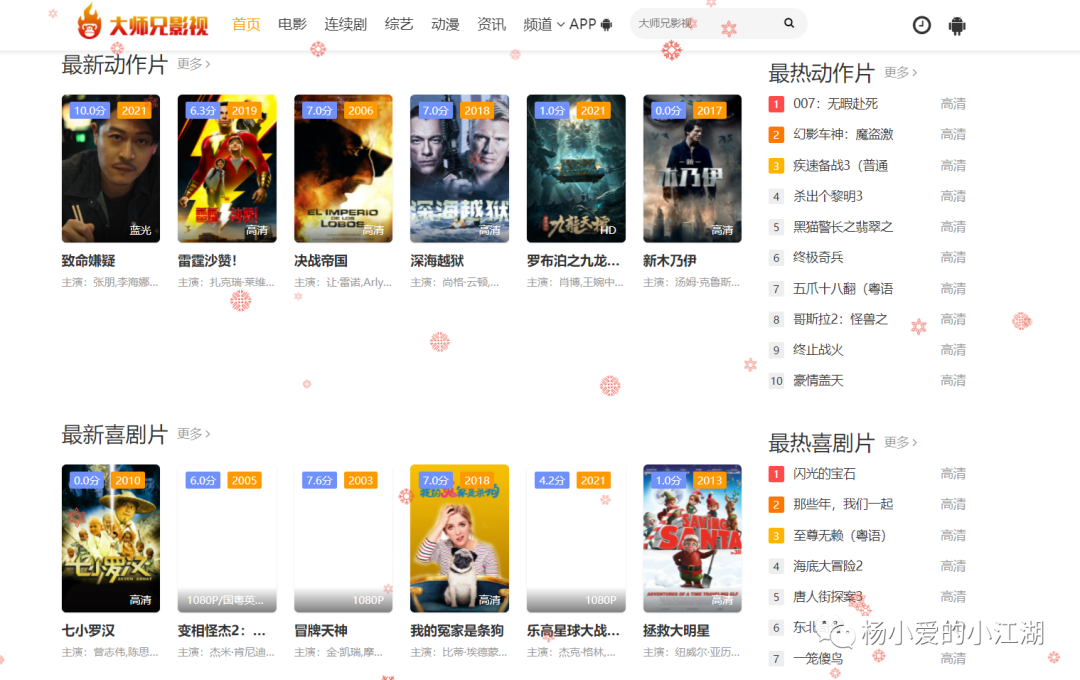This screenshot has width=1080, height=680.
Task: Open the 罗布泊之九龙 movie poster
Action: [x=576, y=169]
